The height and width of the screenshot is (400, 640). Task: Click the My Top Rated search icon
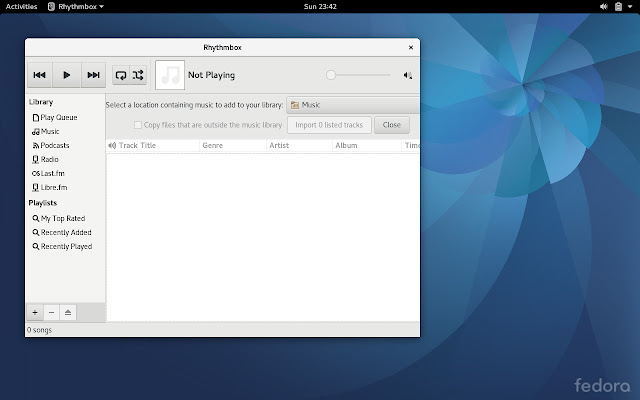36,218
